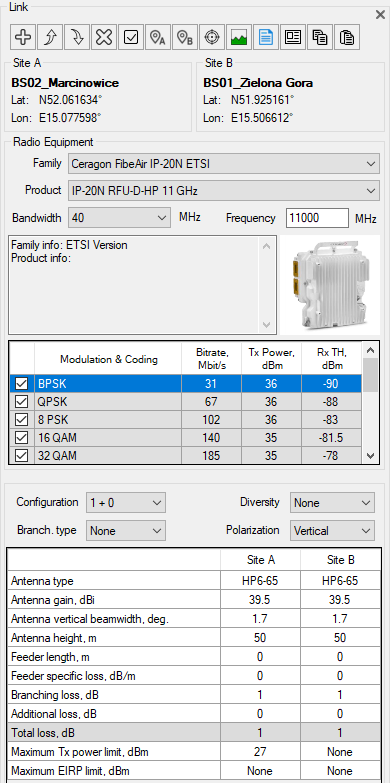390x783 pixels.
Task: Click Site A Antenna height 50 cell
Action: [260, 638]
